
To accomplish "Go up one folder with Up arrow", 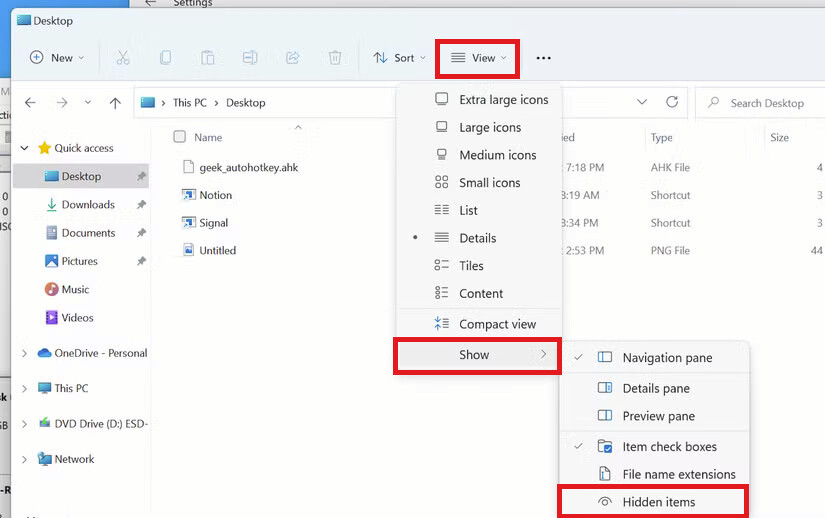I will point(115,103).
